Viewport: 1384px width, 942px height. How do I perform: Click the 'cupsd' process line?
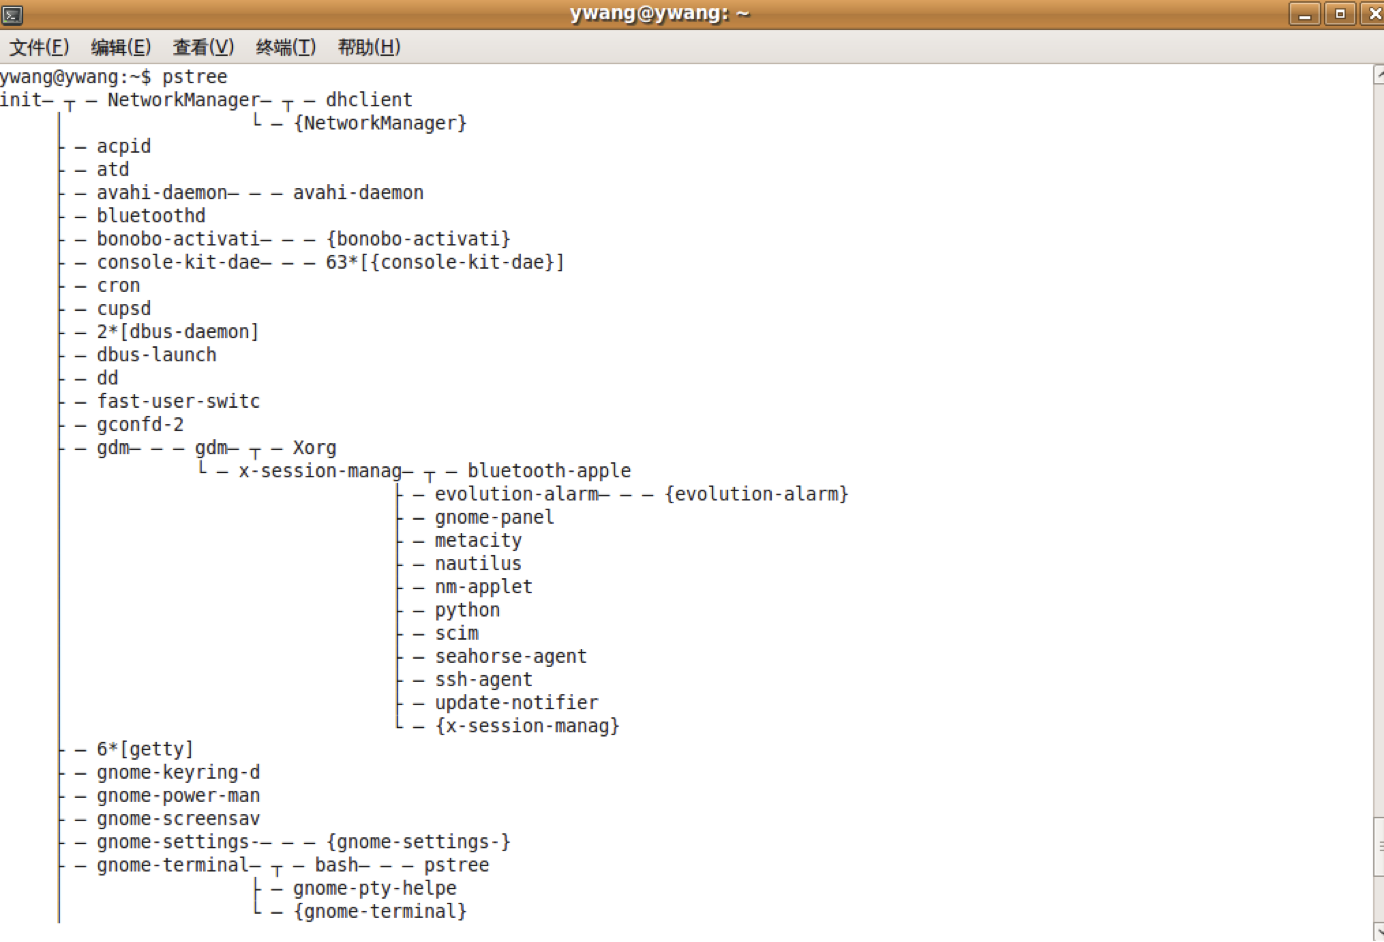(124, 309)
